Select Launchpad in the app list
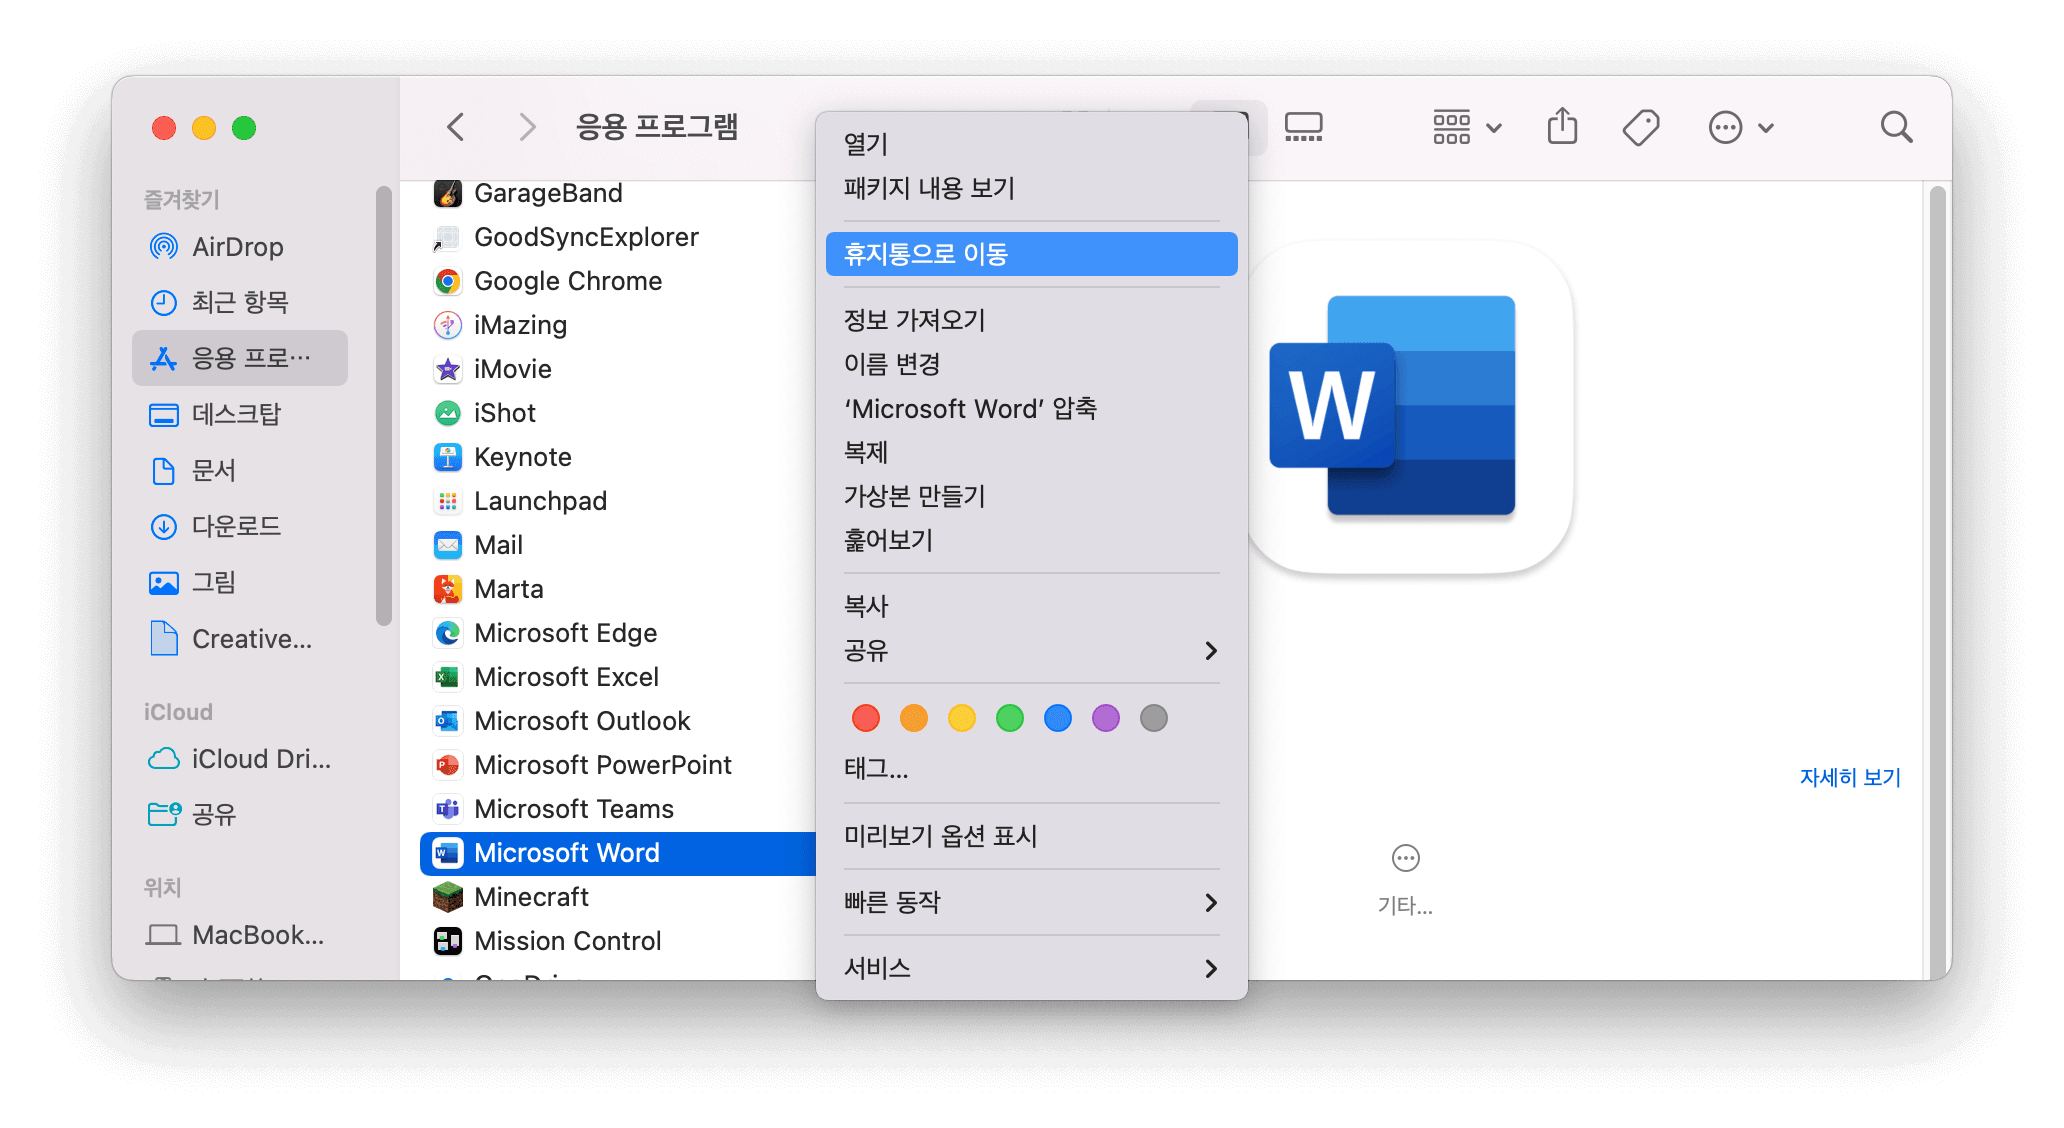 click(618, 501)
